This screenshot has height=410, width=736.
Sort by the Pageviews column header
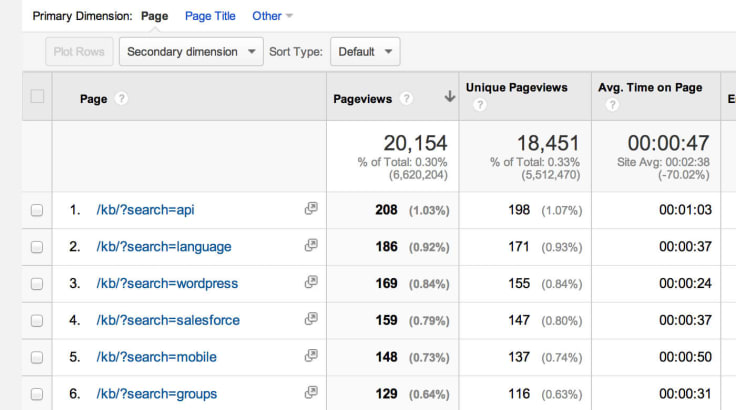[x=362, y=99]
